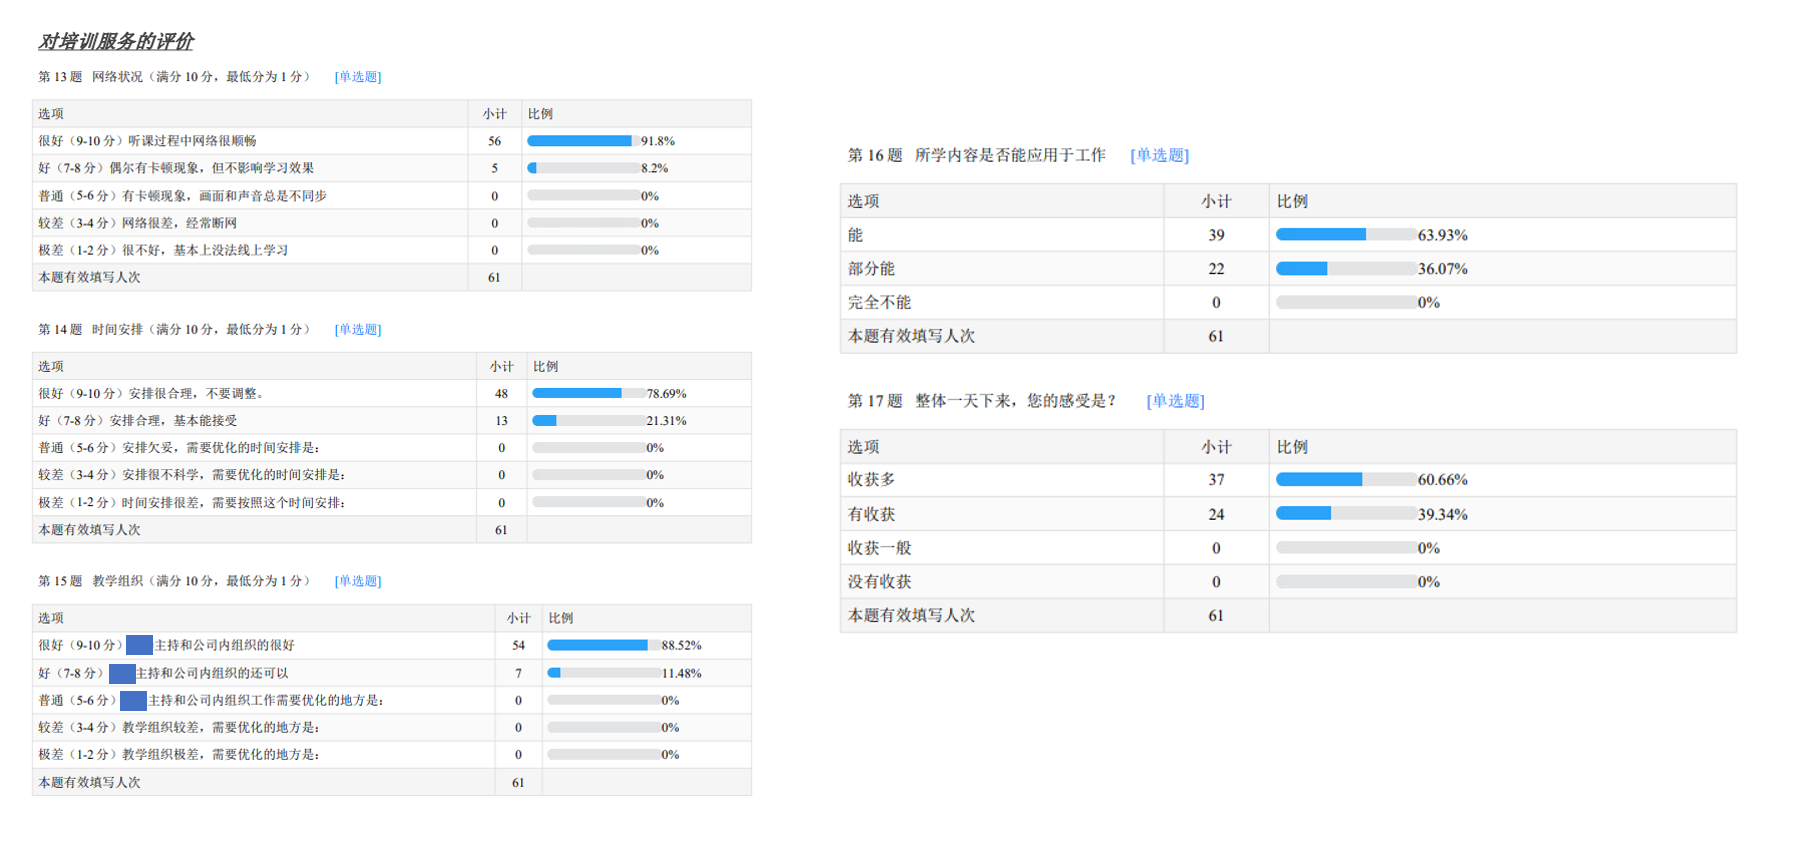Image resolution: width=1815 pixels, height=846 pixels.
Task: Click the question title 所学内容是否能应用于工作
Action: 1010,155
